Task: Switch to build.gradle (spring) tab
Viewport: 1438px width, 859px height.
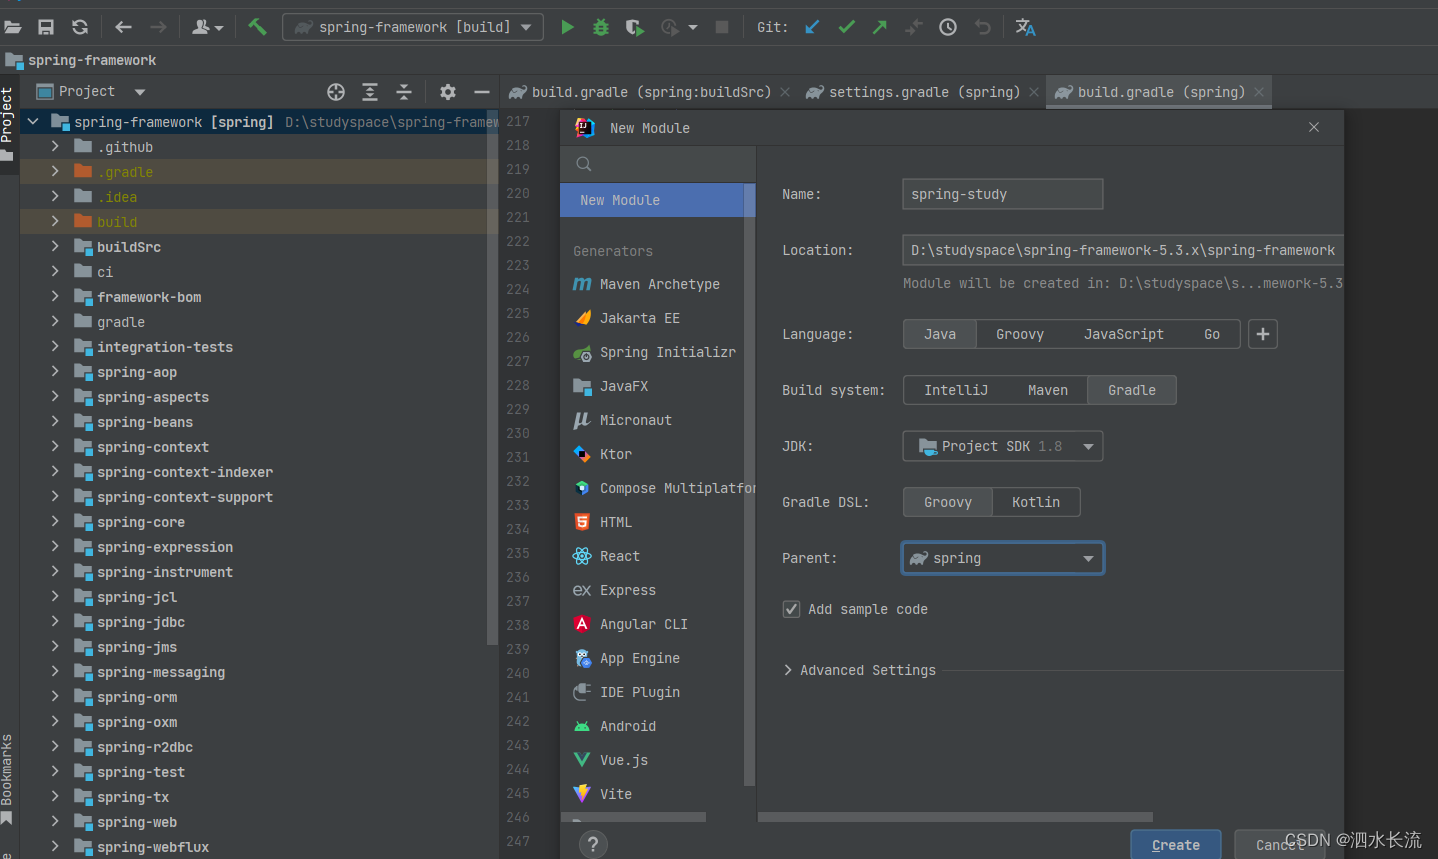Action: pyautogui.click(x=1159, y=92)
